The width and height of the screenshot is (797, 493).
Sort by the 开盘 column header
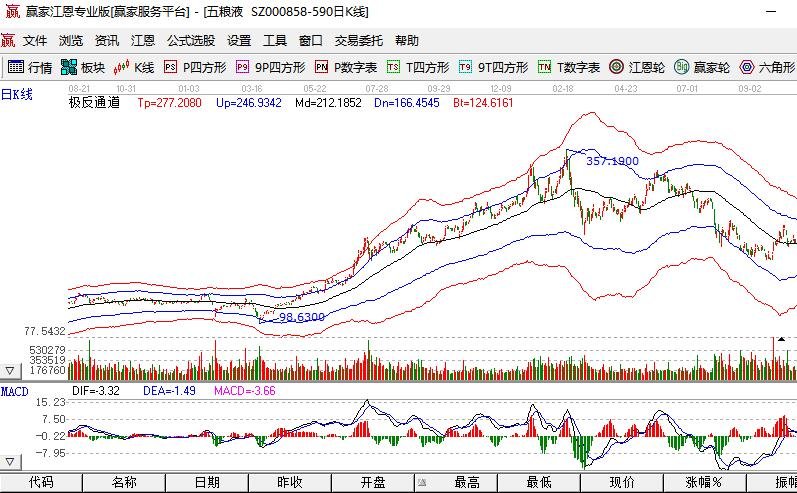[373, 482]
